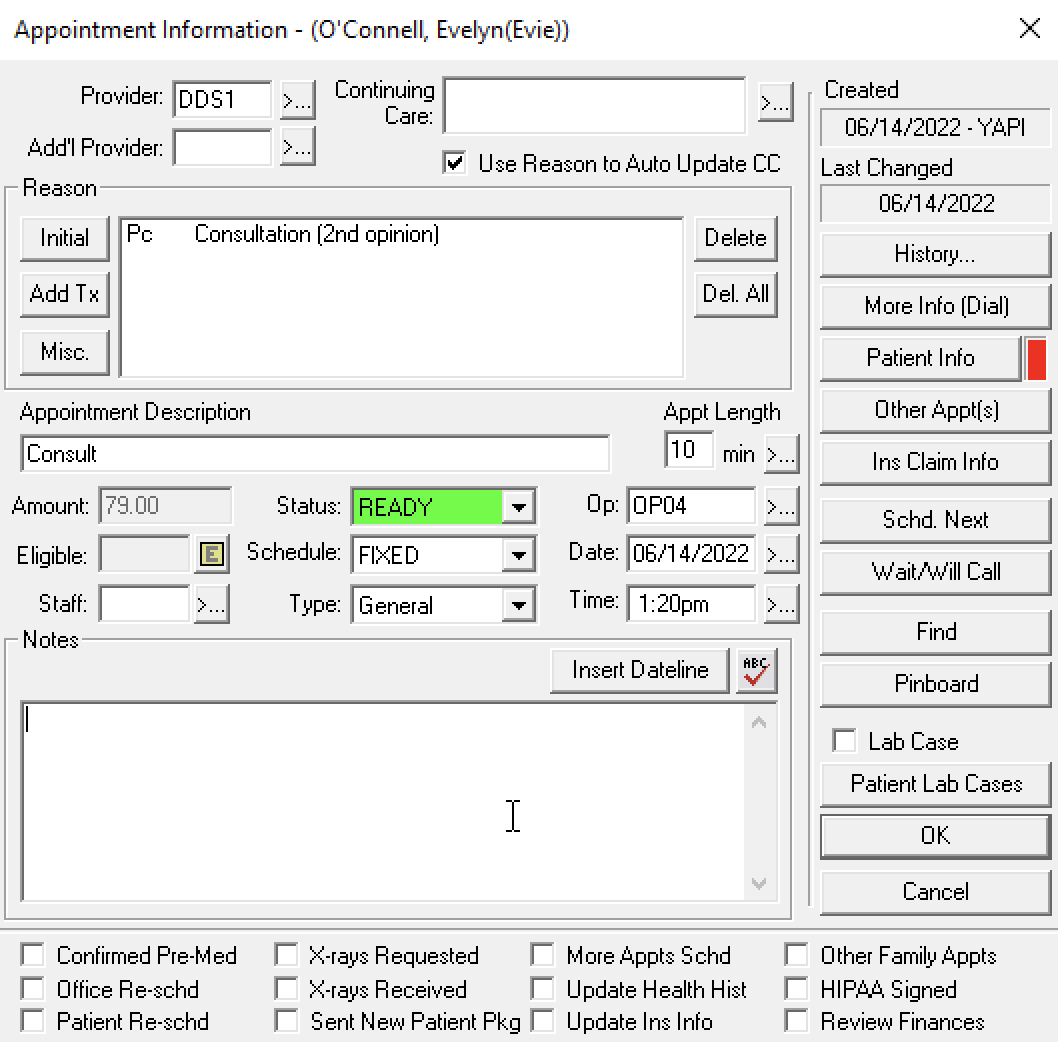Expand the Schedule FIXED dropdown

click(518, 555)
